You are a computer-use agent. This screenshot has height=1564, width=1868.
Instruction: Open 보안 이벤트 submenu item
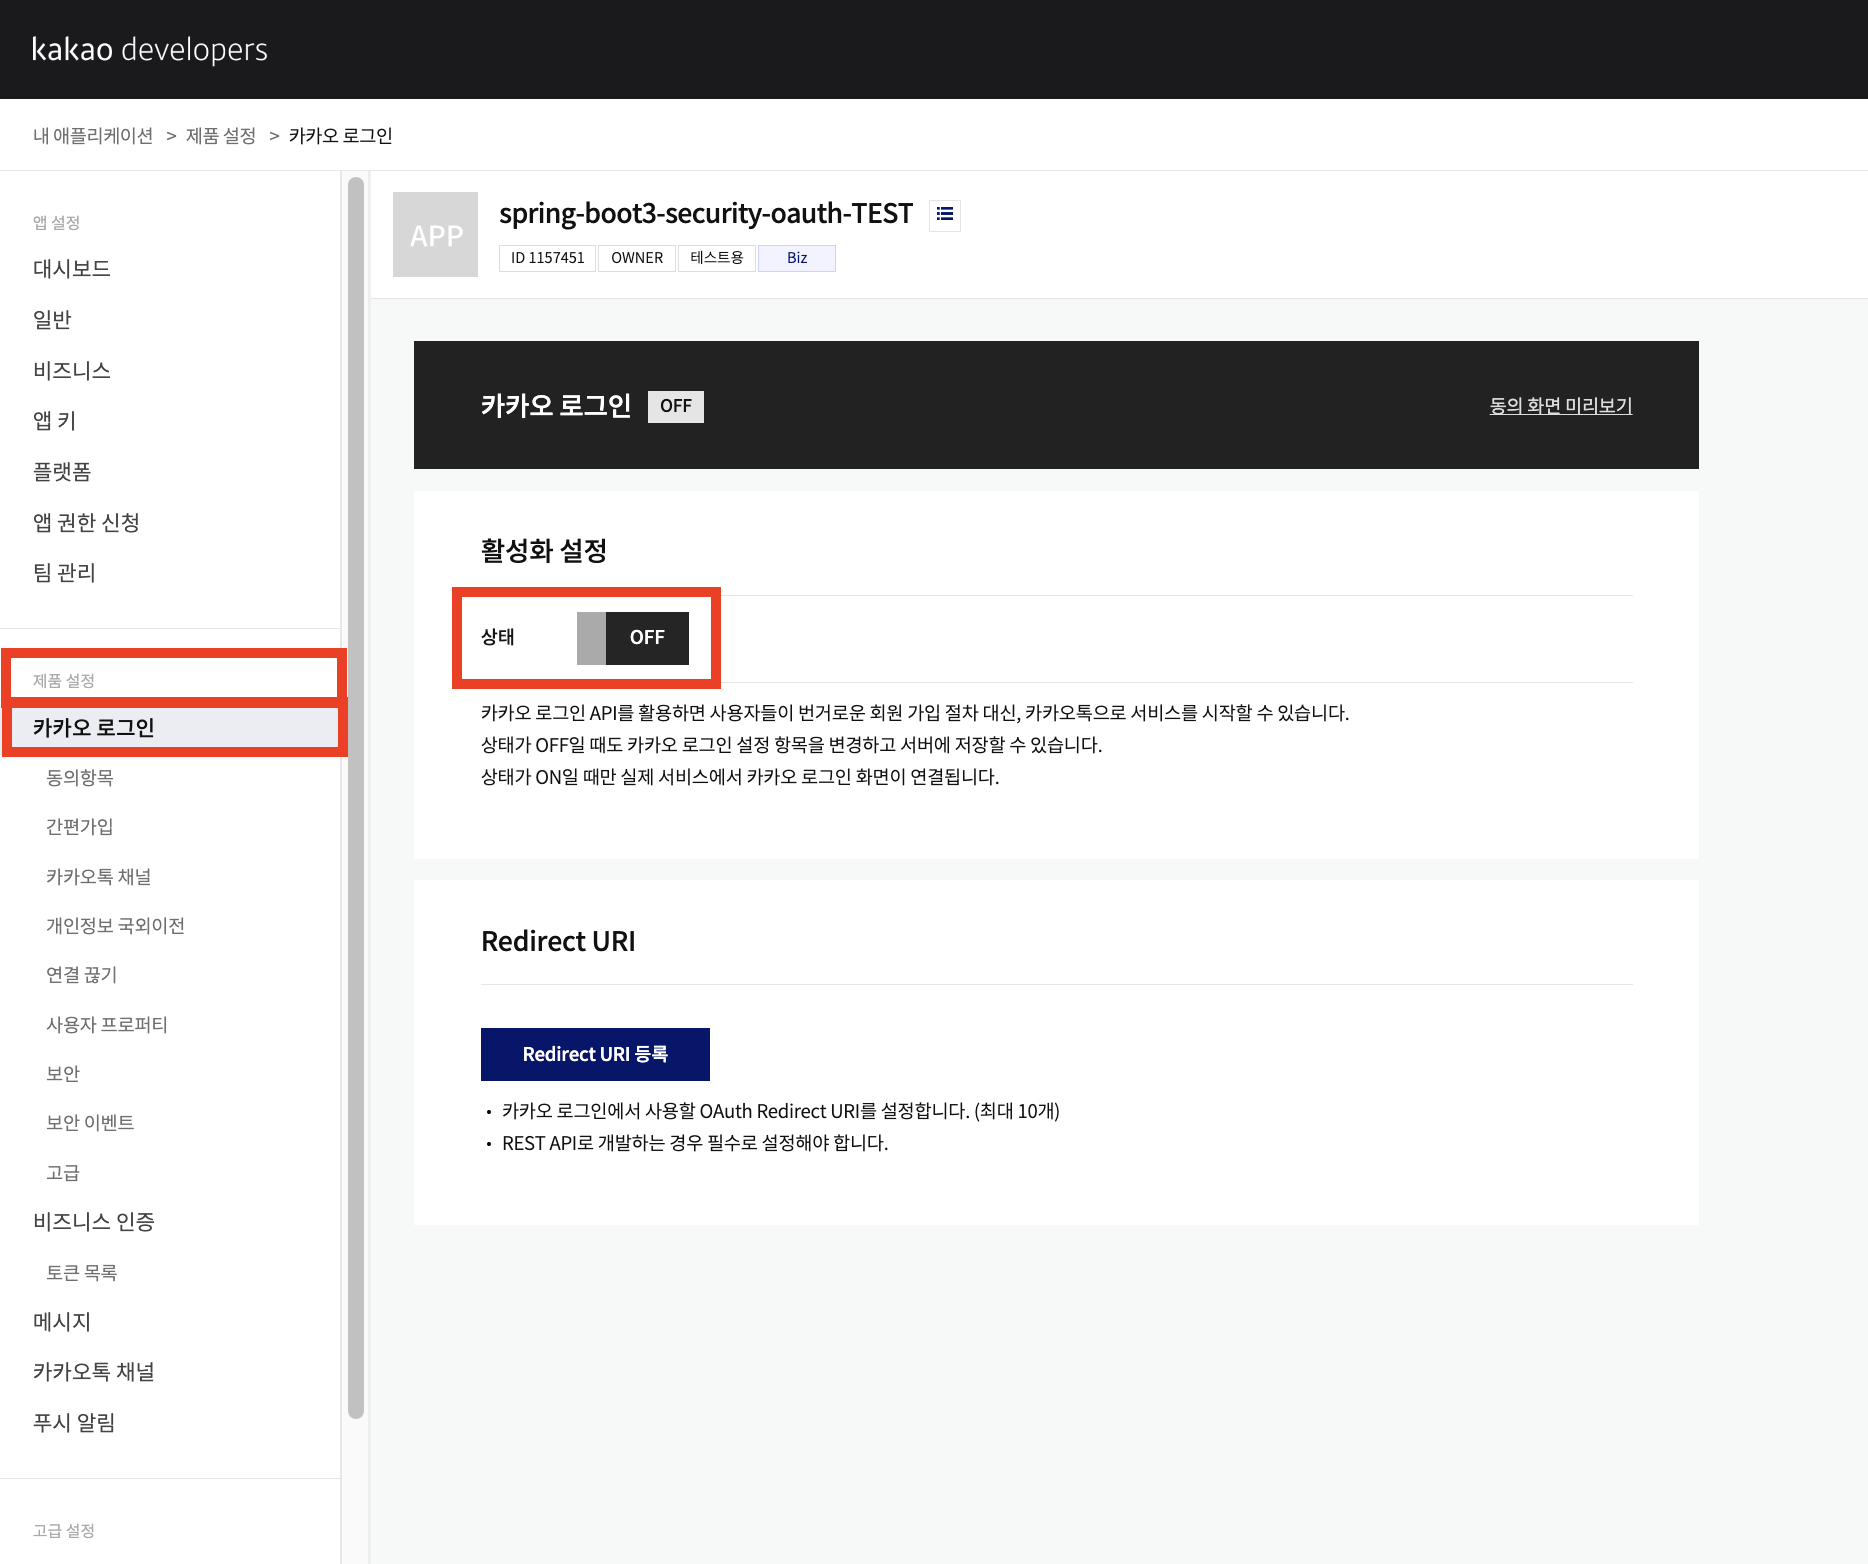(x=90, y=1122)
